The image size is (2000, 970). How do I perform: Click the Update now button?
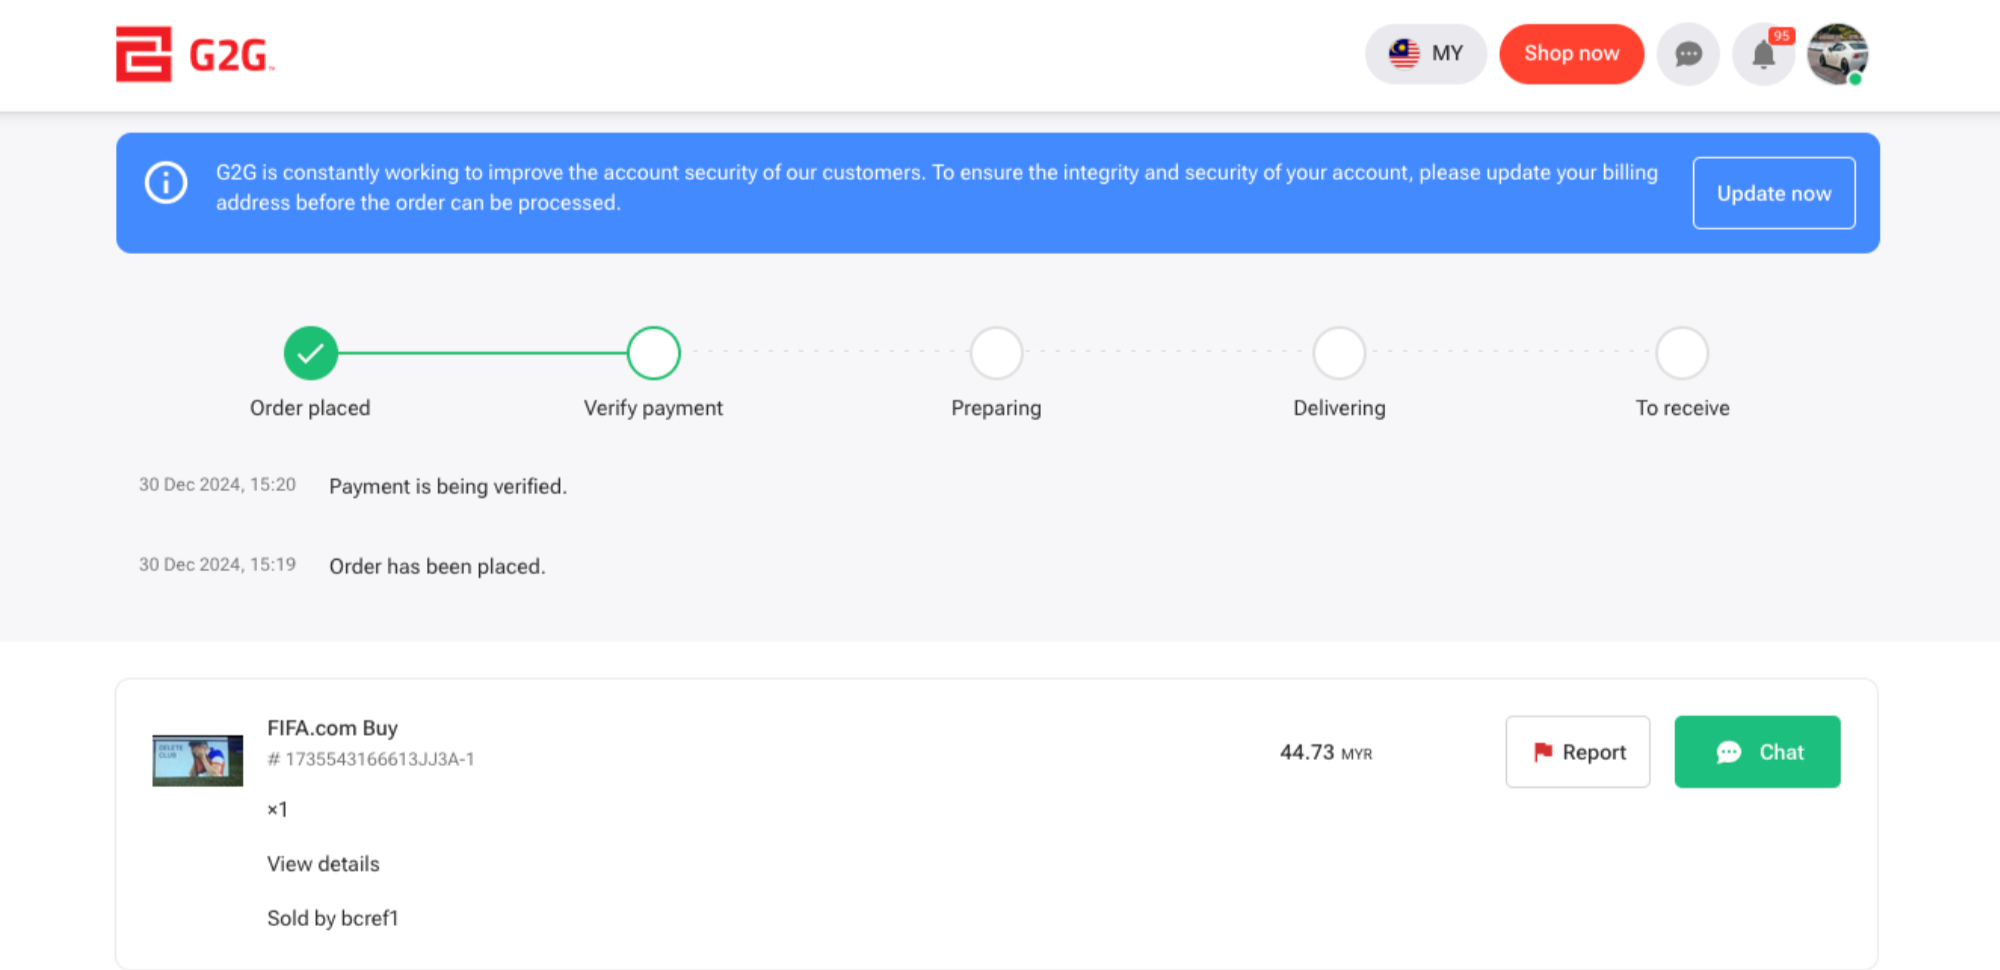(x=1773, y=193)
